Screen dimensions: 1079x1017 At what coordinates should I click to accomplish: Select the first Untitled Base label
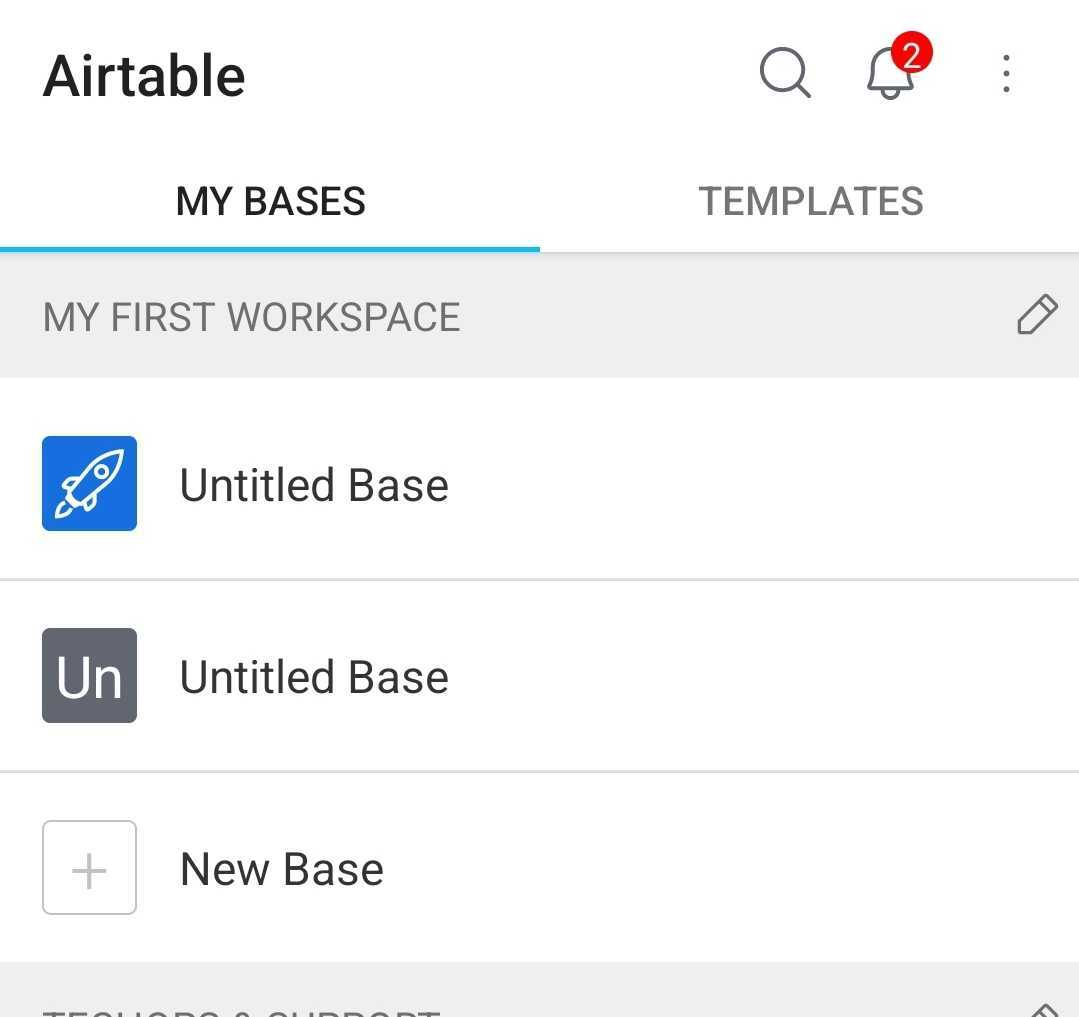click(x=314, y=485)
